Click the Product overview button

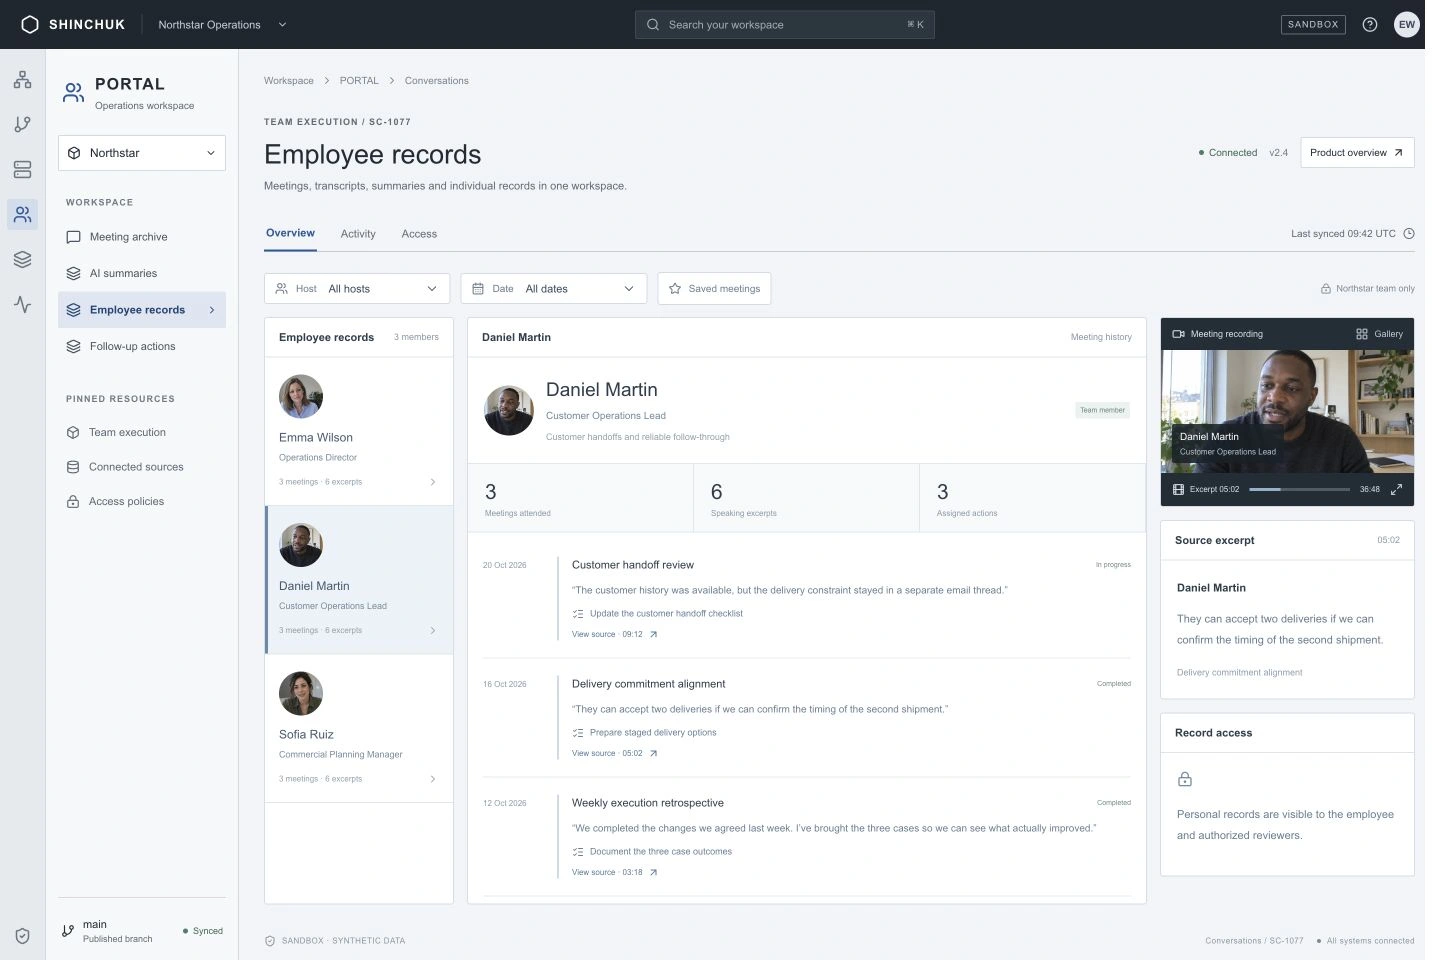coord(1357,153)
